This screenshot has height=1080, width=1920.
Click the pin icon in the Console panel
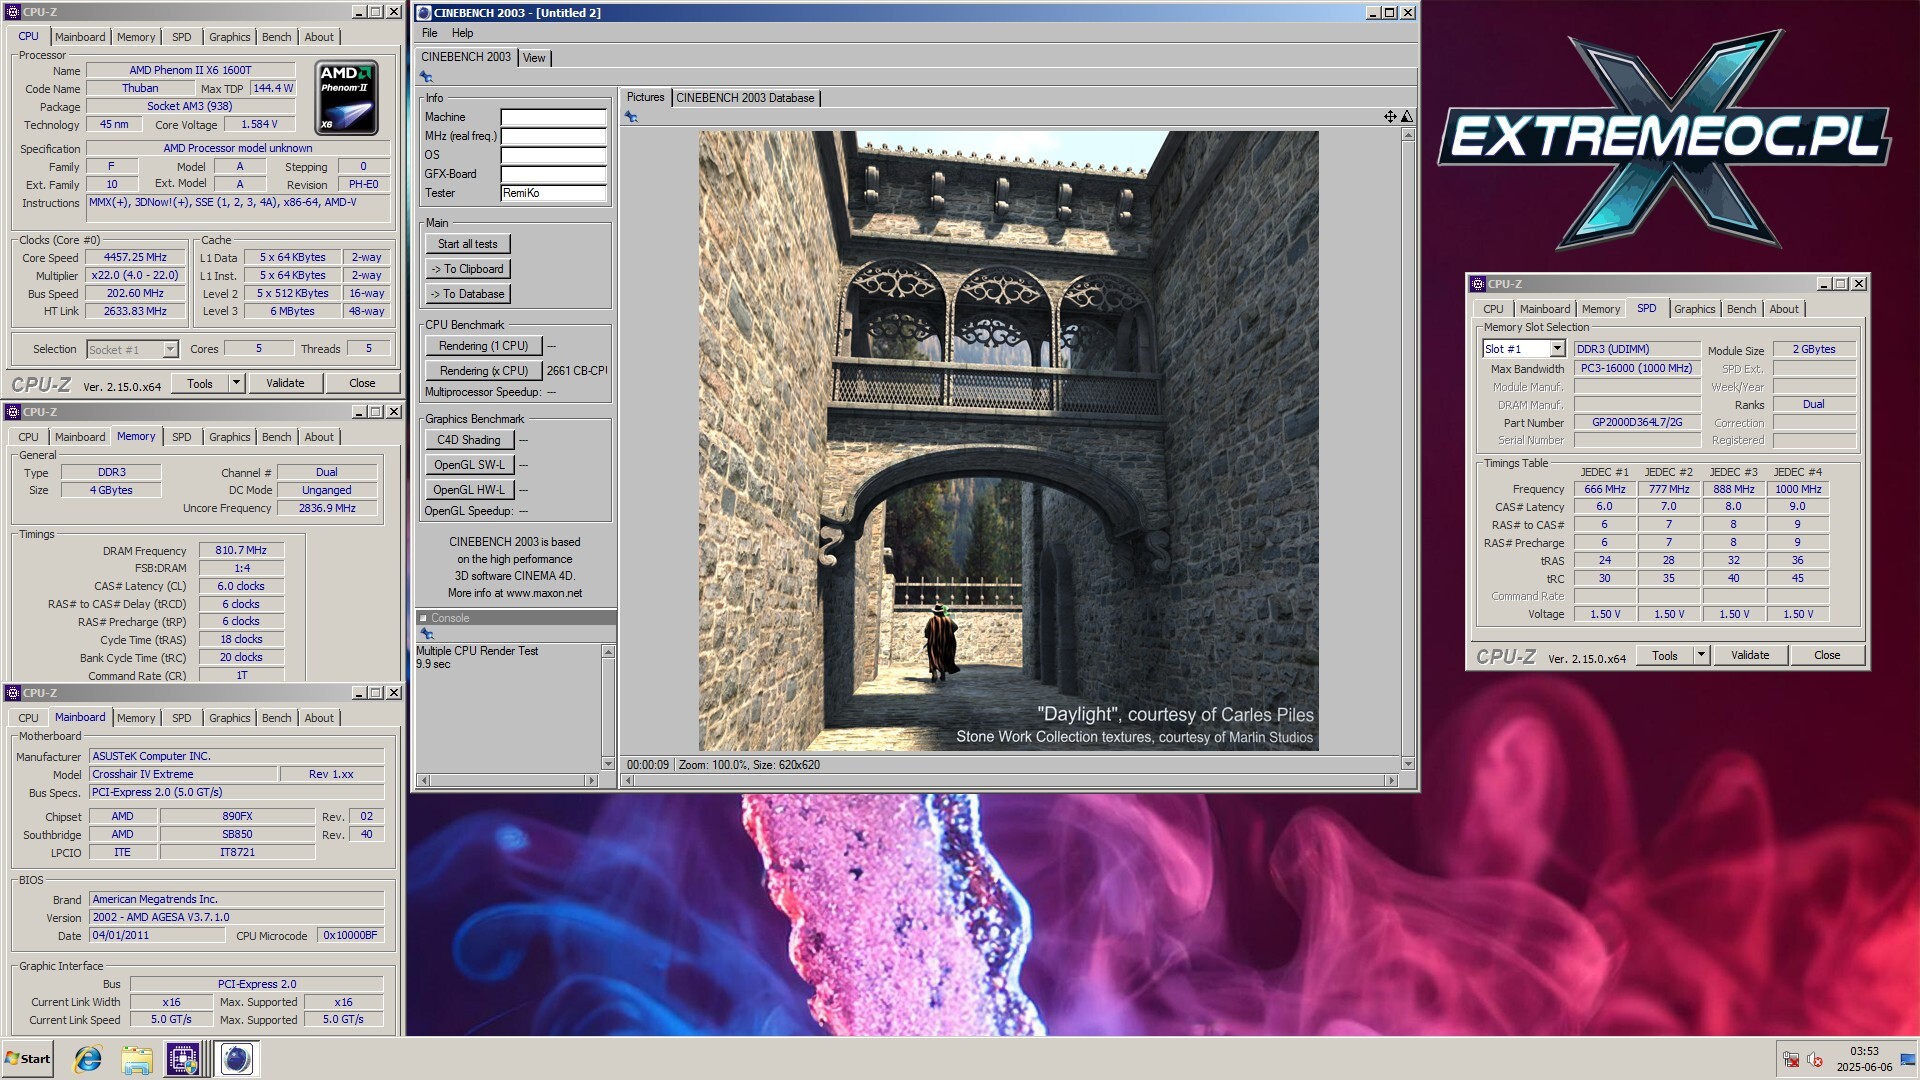coord(427,634)
